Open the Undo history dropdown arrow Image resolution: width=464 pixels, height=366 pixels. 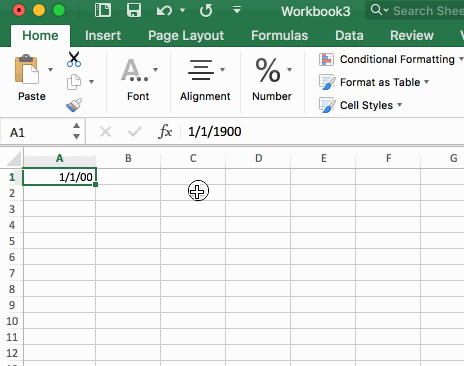tap(182, 10)
